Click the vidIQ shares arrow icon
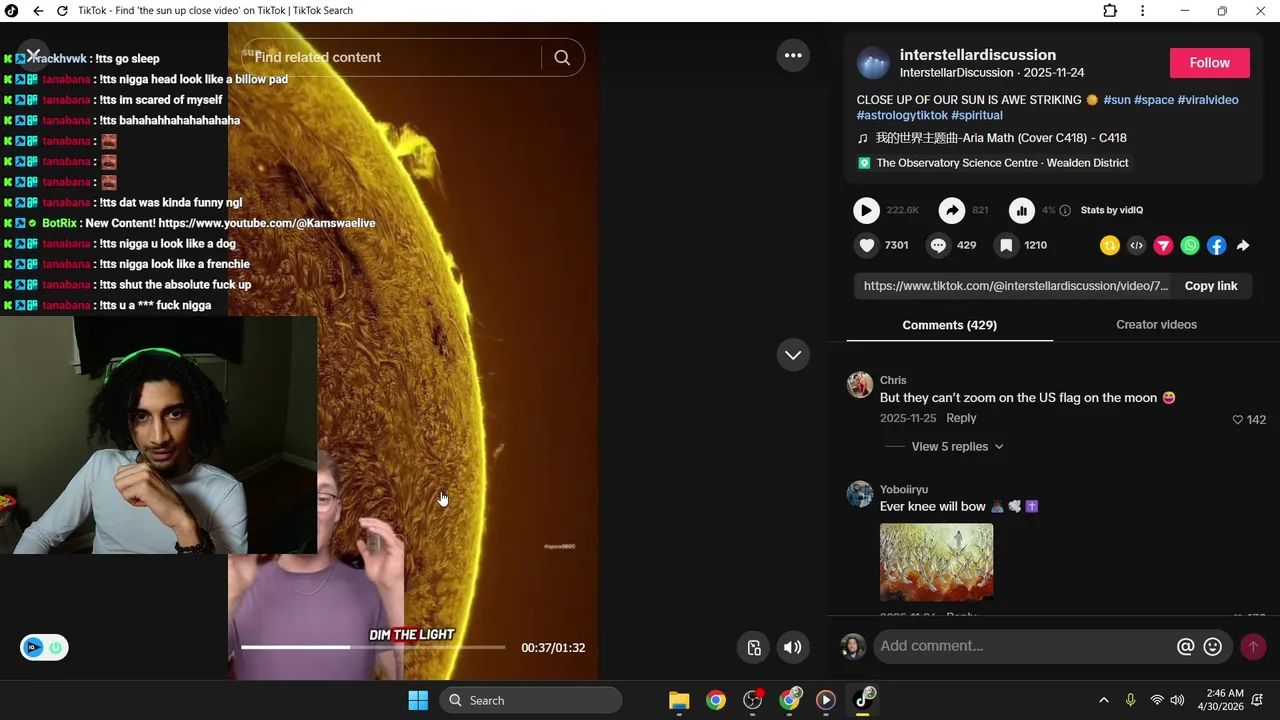The height and width of the screenshot is (720, 1280). 952,210
